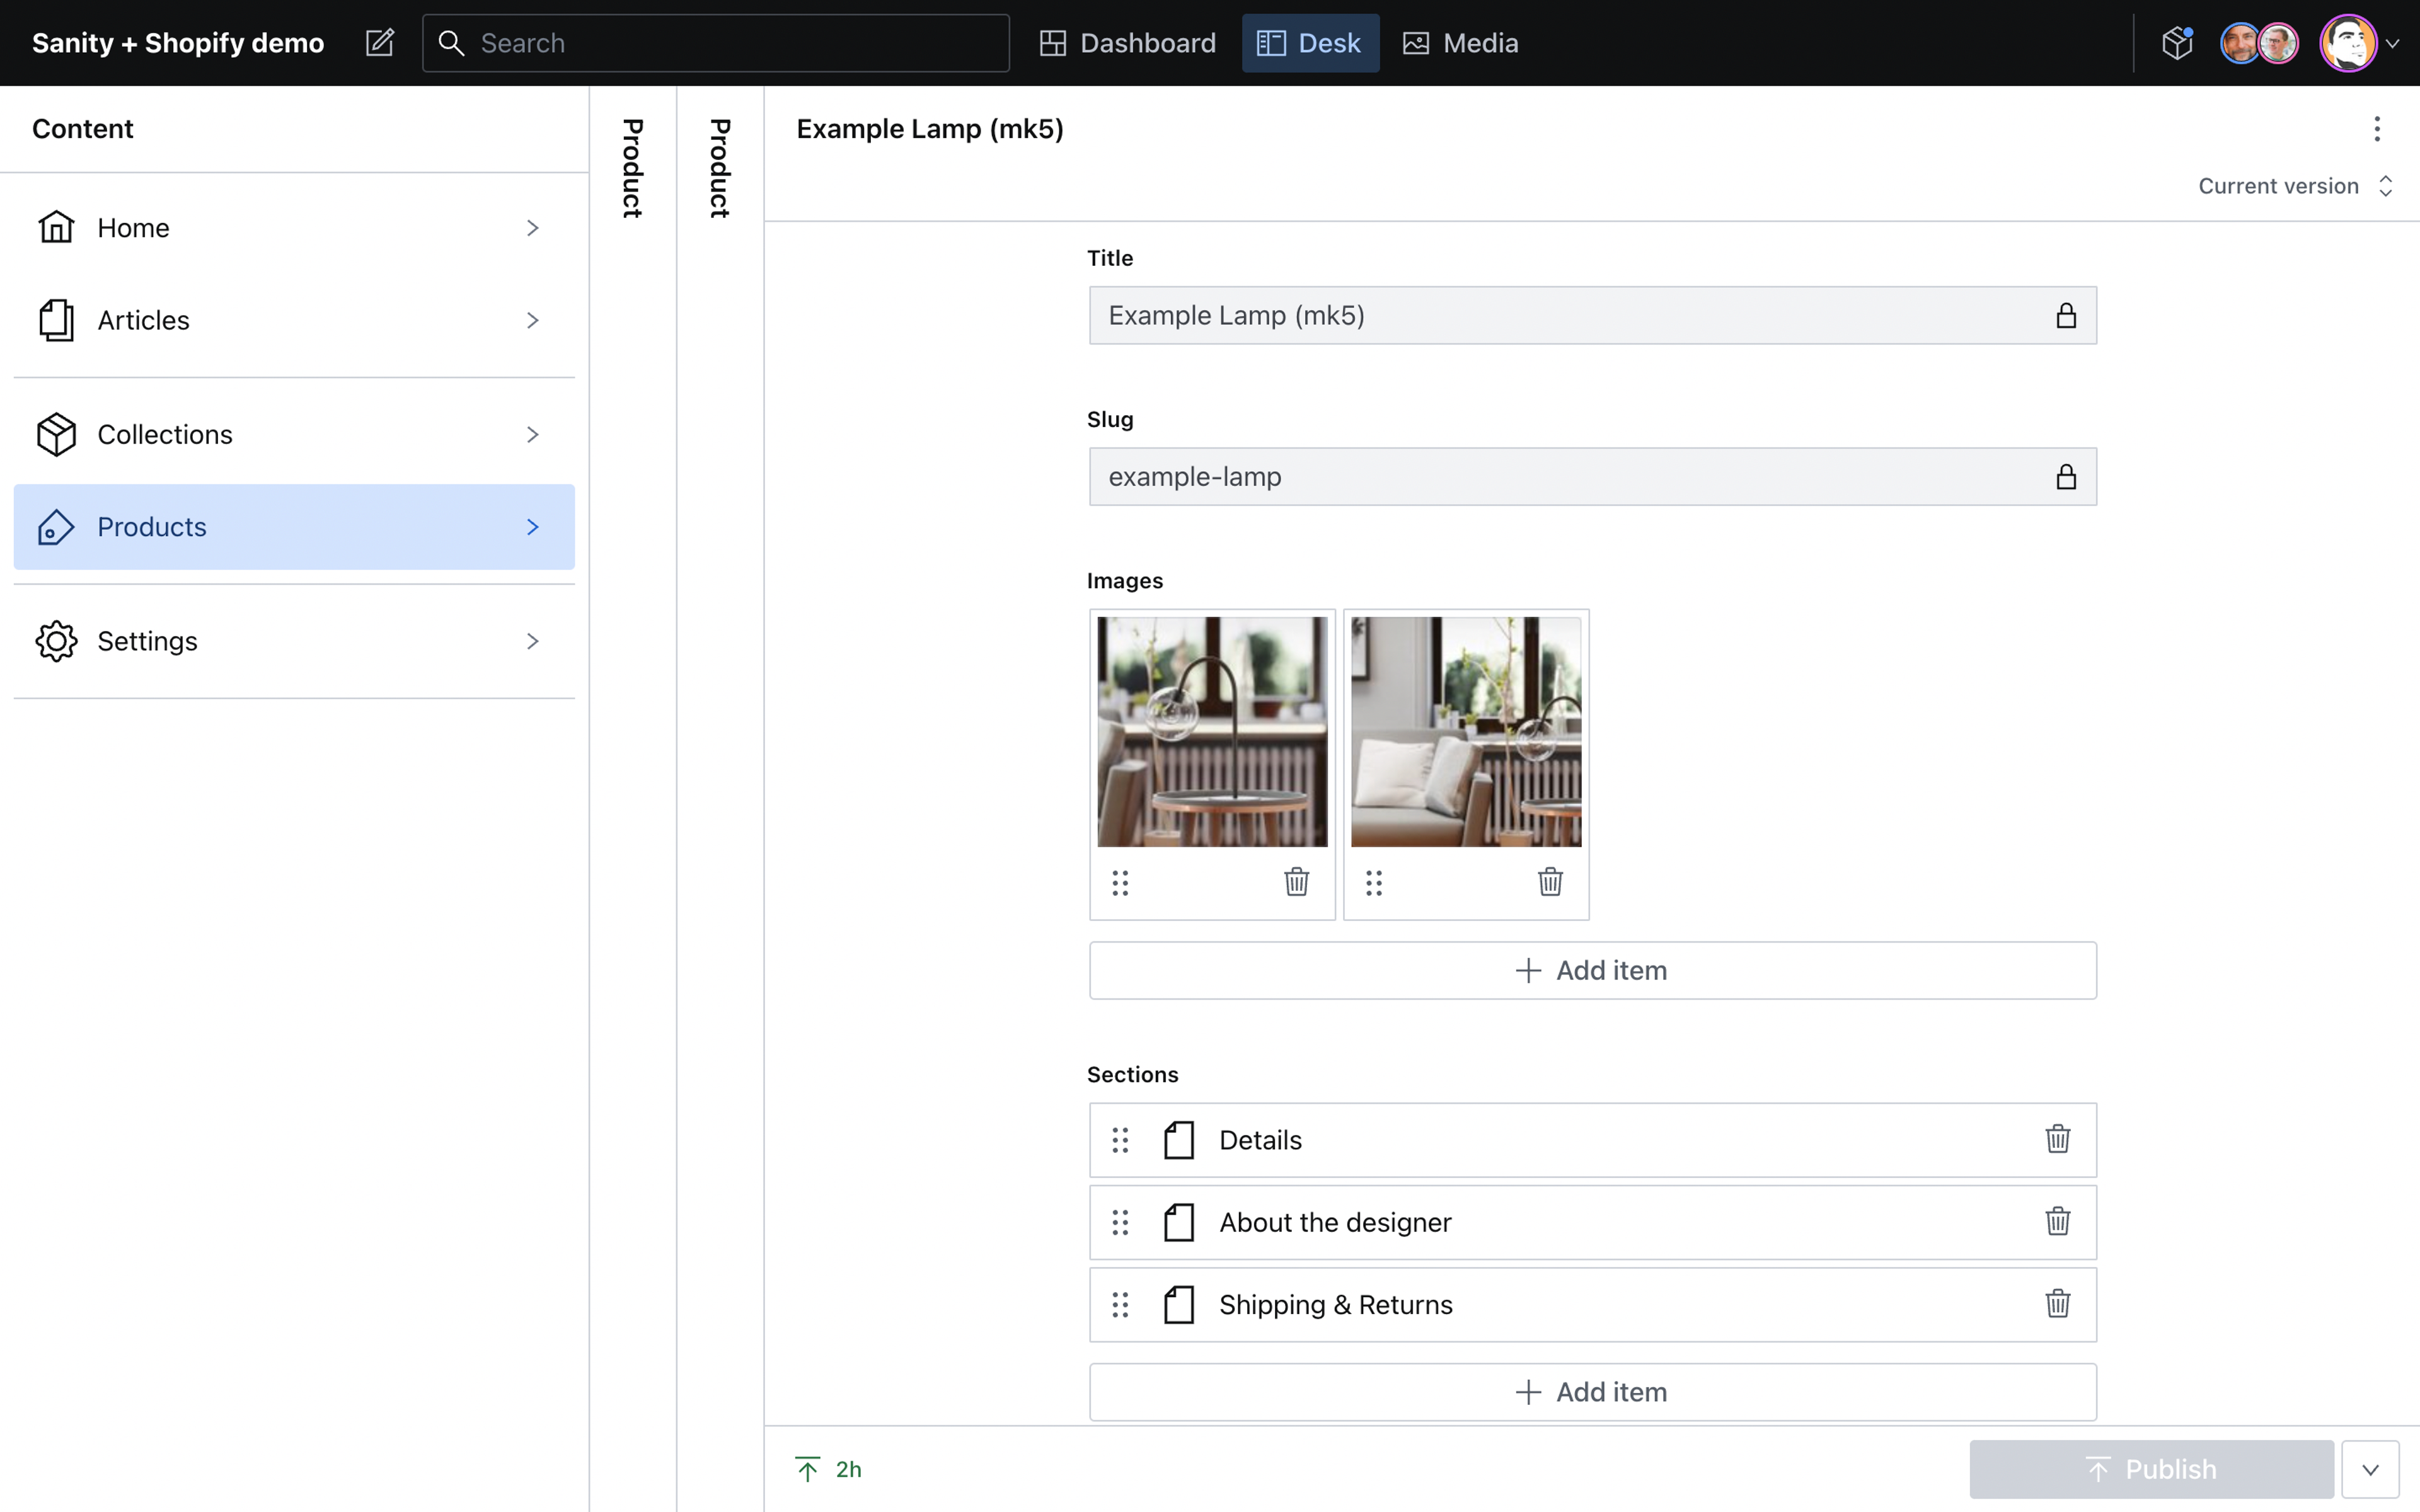
Task: Click the compose new document pencil icon
Action: [x=380, y=43]
